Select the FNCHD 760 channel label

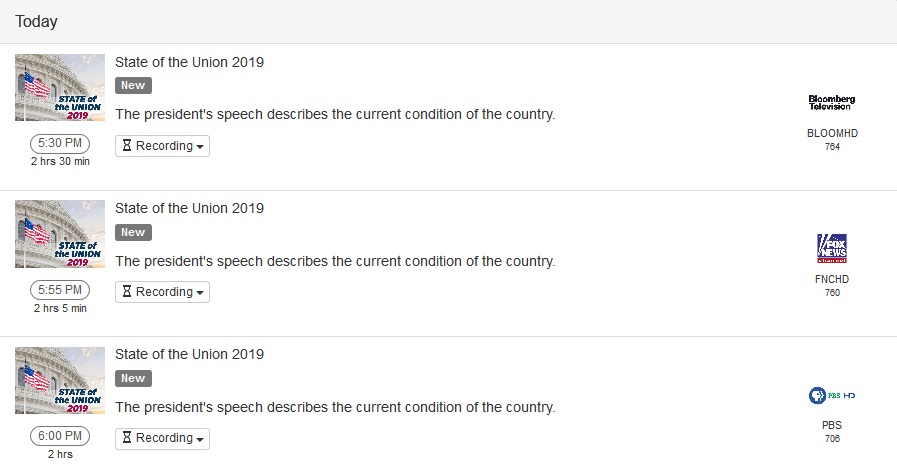pyautogui.click(x=832, y=285)
